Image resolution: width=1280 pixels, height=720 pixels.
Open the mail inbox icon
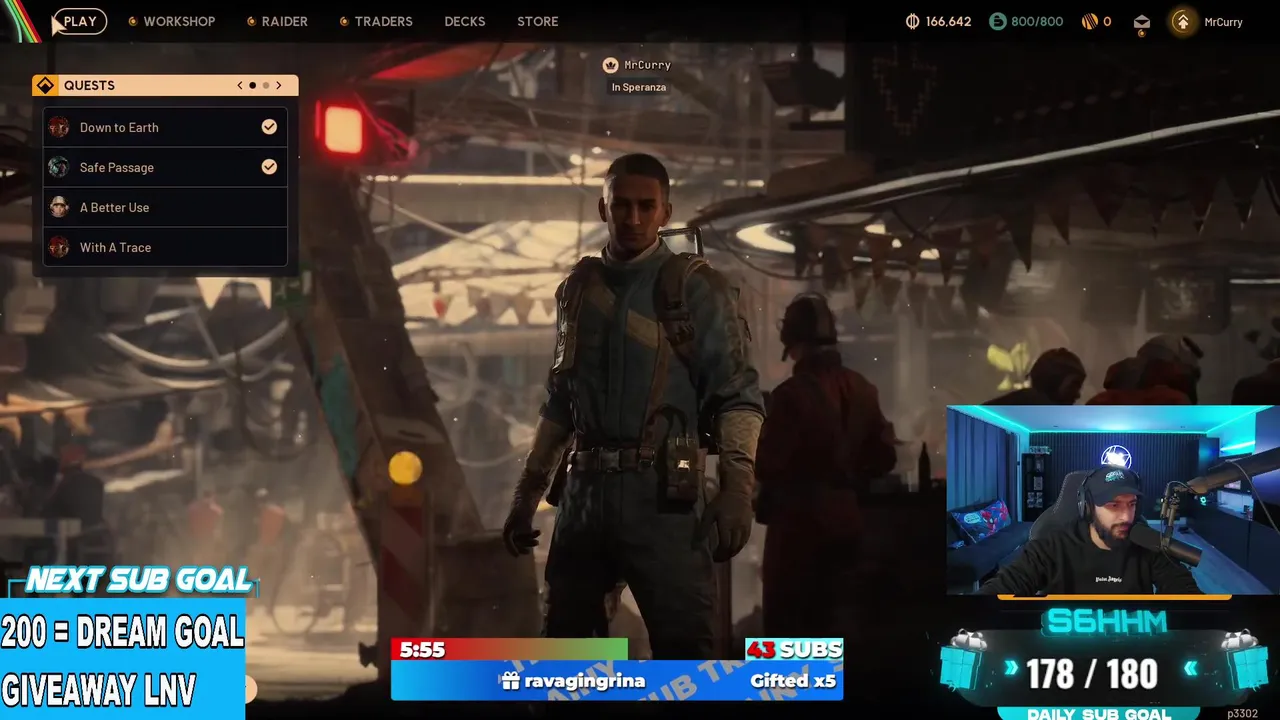click(1142, 21)
